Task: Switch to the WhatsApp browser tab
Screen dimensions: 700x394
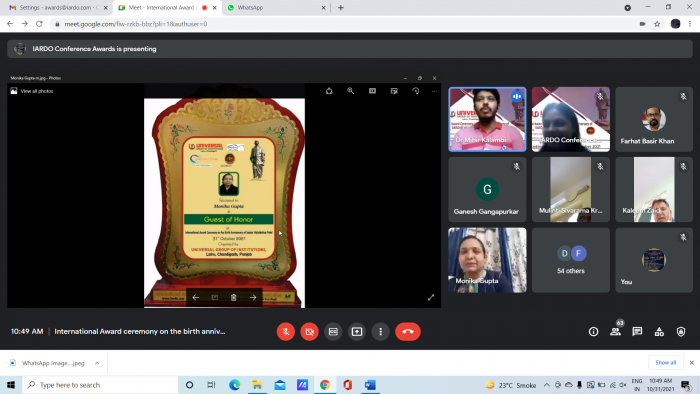Action: coord(276,8)
